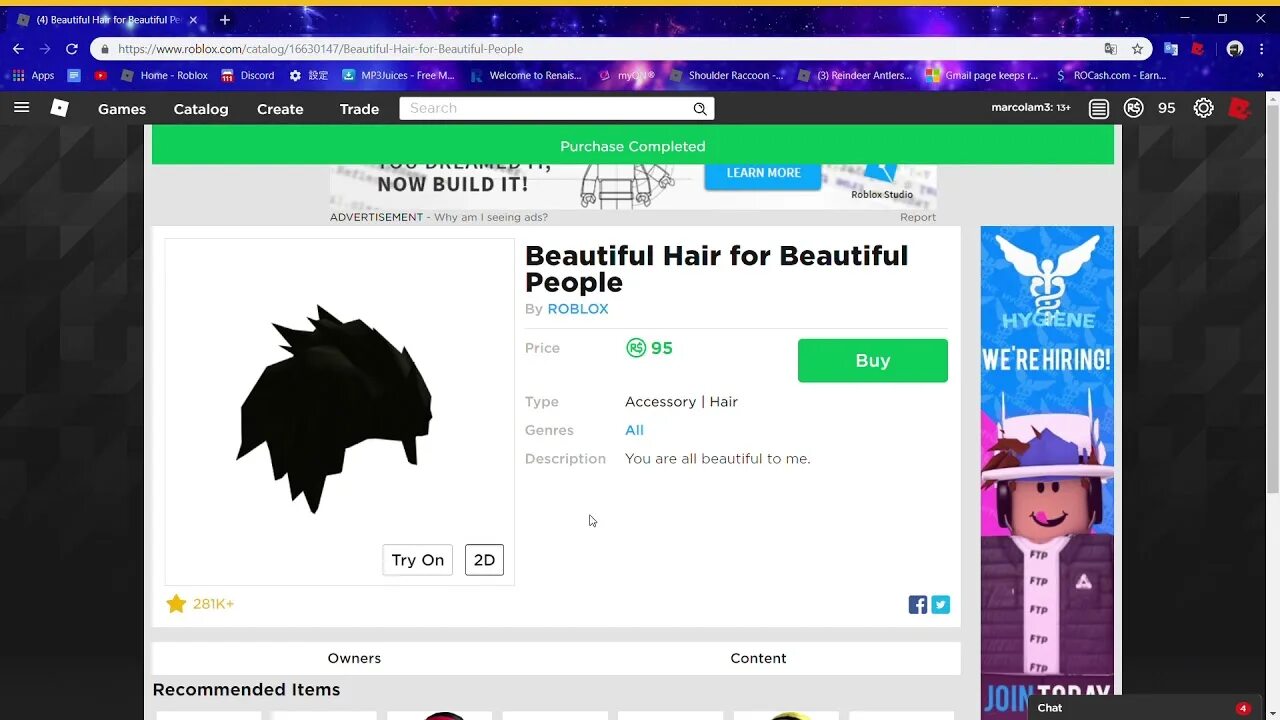Screen dimensions: 1280x720
Task: Open the ROBLOX creator link
Action: coord(578,309)
